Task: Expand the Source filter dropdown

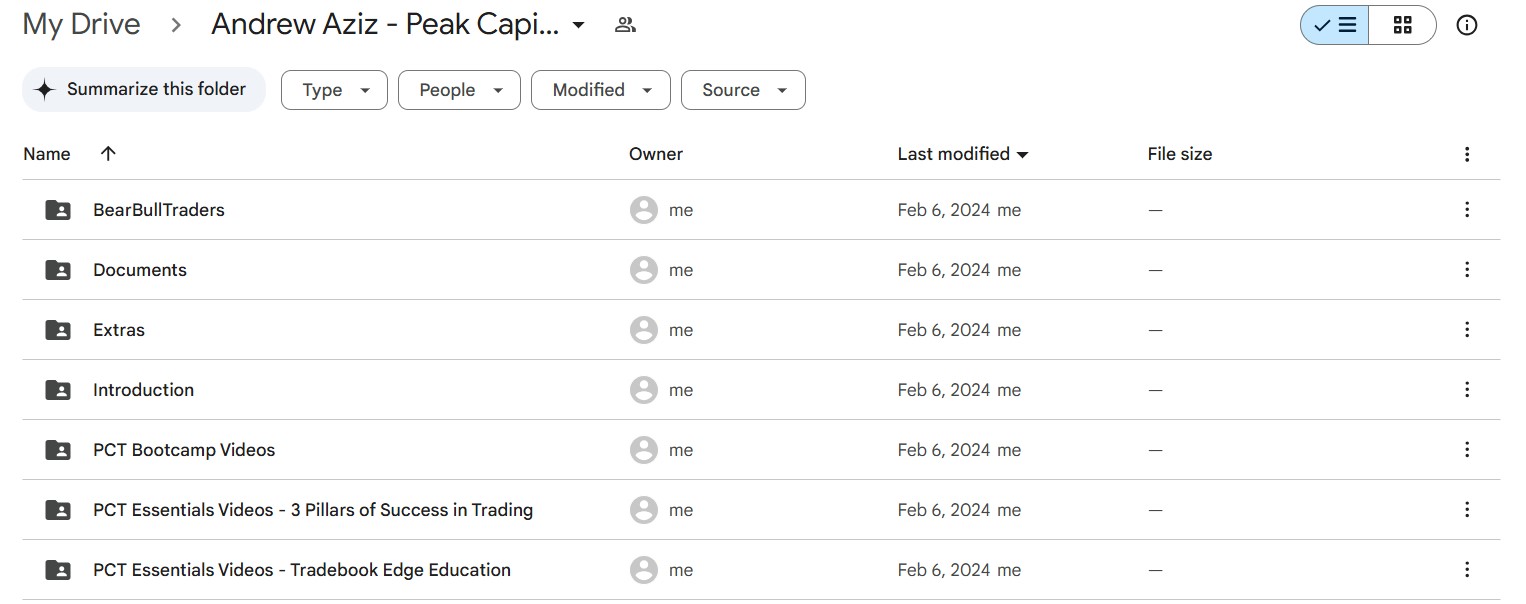Action: 743,90
